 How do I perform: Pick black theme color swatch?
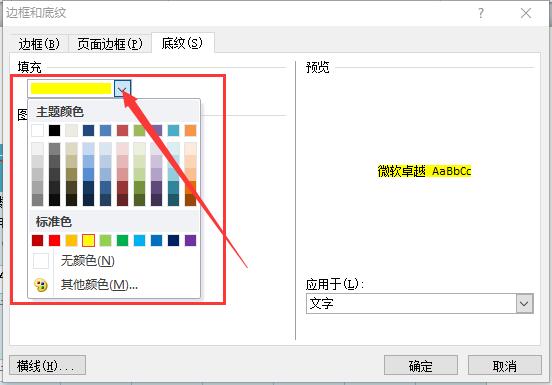(x=55, y=130)
